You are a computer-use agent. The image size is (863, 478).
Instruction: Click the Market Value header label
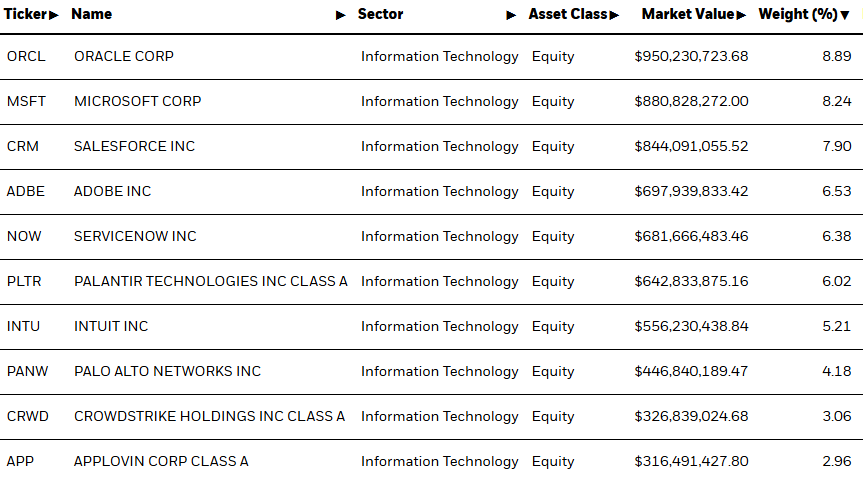point(688,14)
